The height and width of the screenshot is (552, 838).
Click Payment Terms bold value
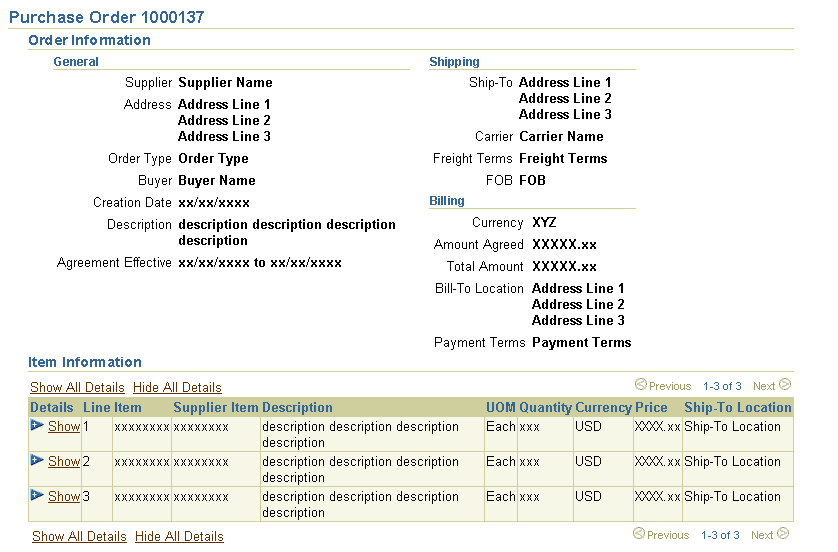581,343
